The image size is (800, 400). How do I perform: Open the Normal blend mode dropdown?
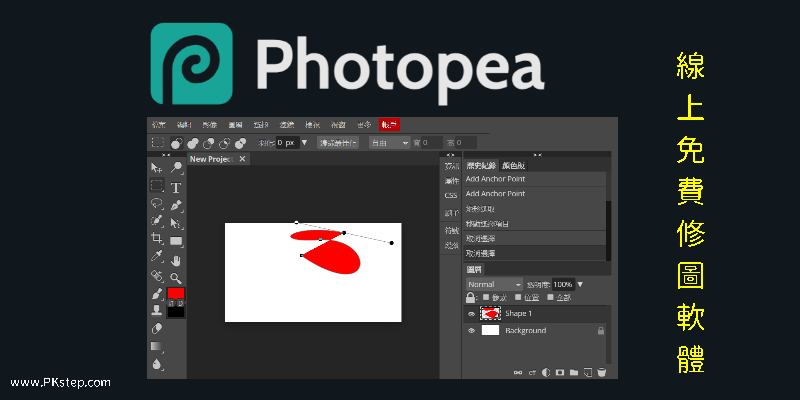point(494,284)
